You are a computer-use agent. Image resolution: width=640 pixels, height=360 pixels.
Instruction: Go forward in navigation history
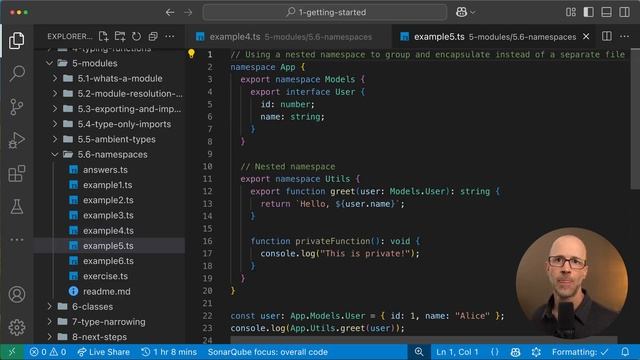pyautogui.click(x=188, y=12)
